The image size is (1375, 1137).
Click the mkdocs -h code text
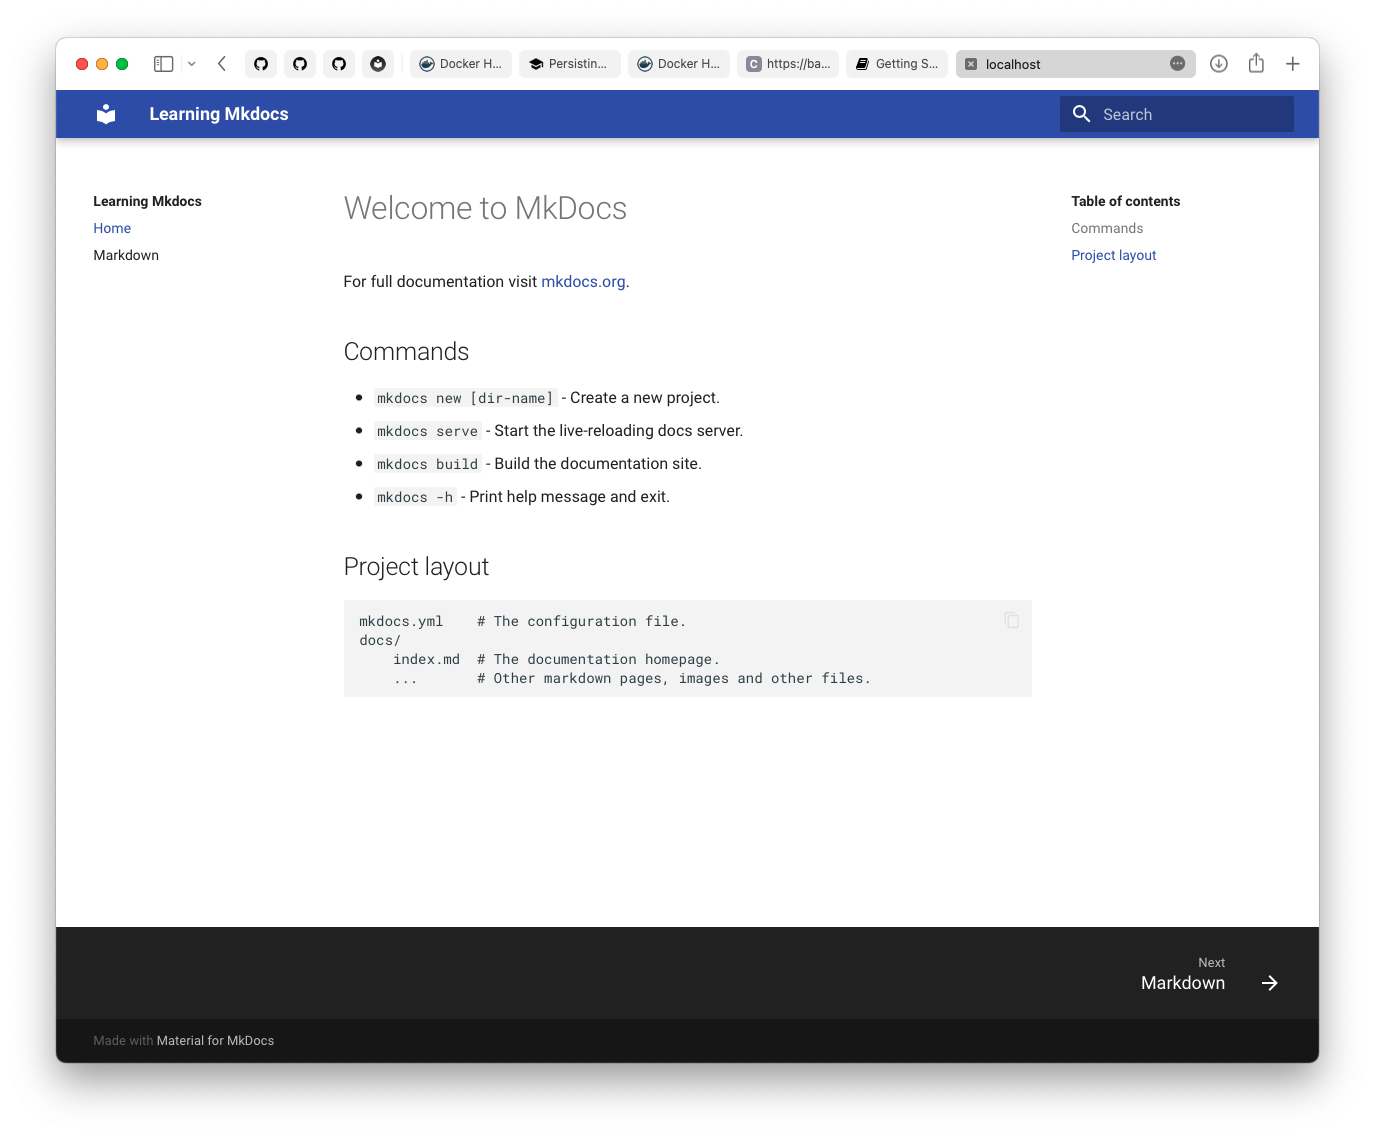[415, 497]
